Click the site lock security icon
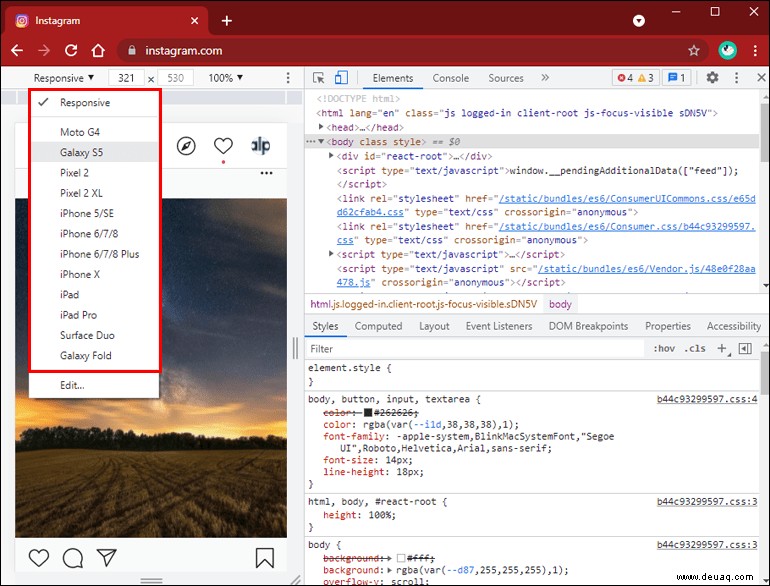Image resolution: width=770 pixels, height=586 pixels. point(131,50)
